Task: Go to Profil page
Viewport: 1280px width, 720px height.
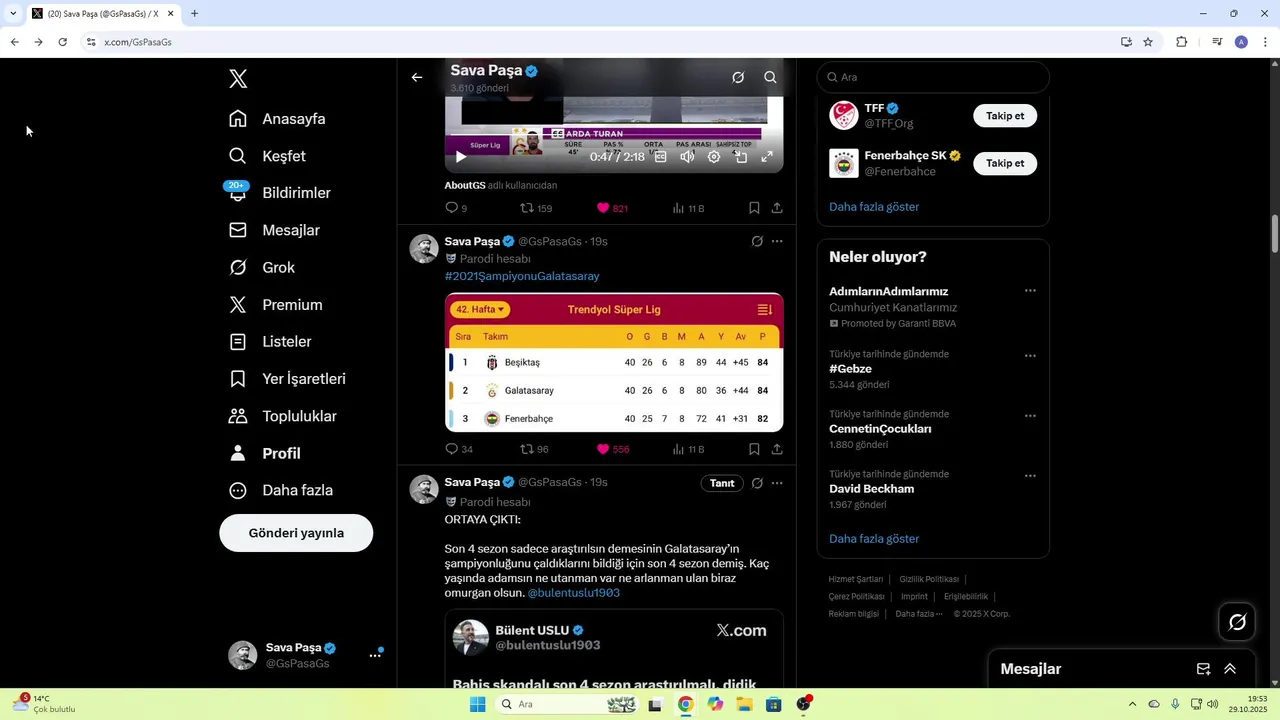Action: (x=264, y=453)
